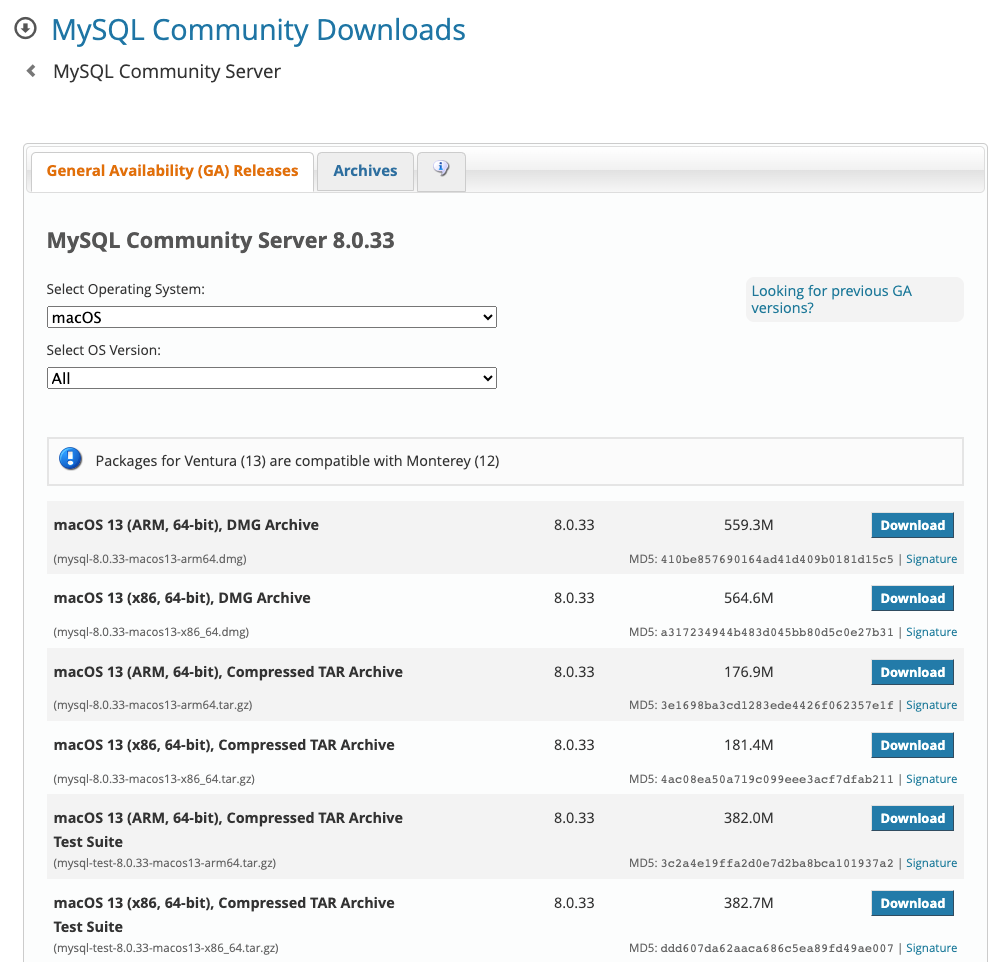Open Signature link for x86_64.dmg package
The image size is (1004, 962).
point(931,632)
